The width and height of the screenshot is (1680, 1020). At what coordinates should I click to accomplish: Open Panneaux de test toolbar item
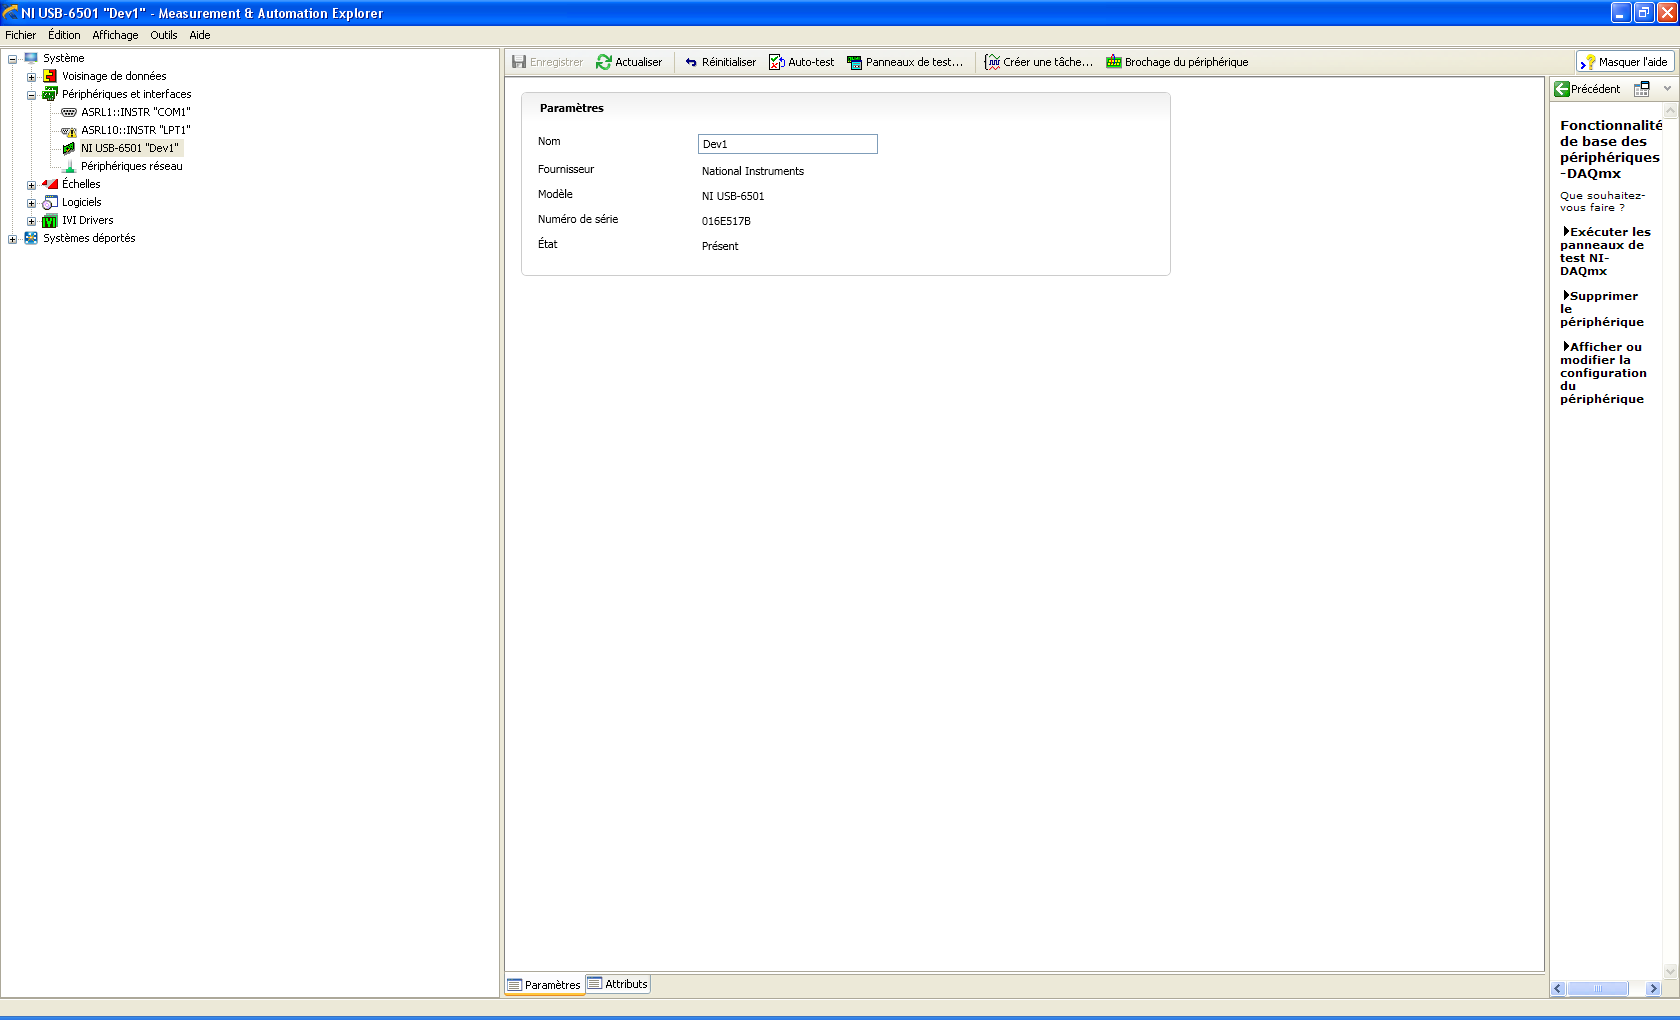[905, 62]
